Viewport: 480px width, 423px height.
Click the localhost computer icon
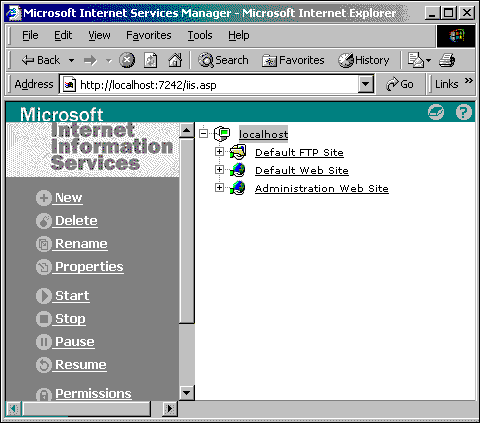click(x=222, y=134)
